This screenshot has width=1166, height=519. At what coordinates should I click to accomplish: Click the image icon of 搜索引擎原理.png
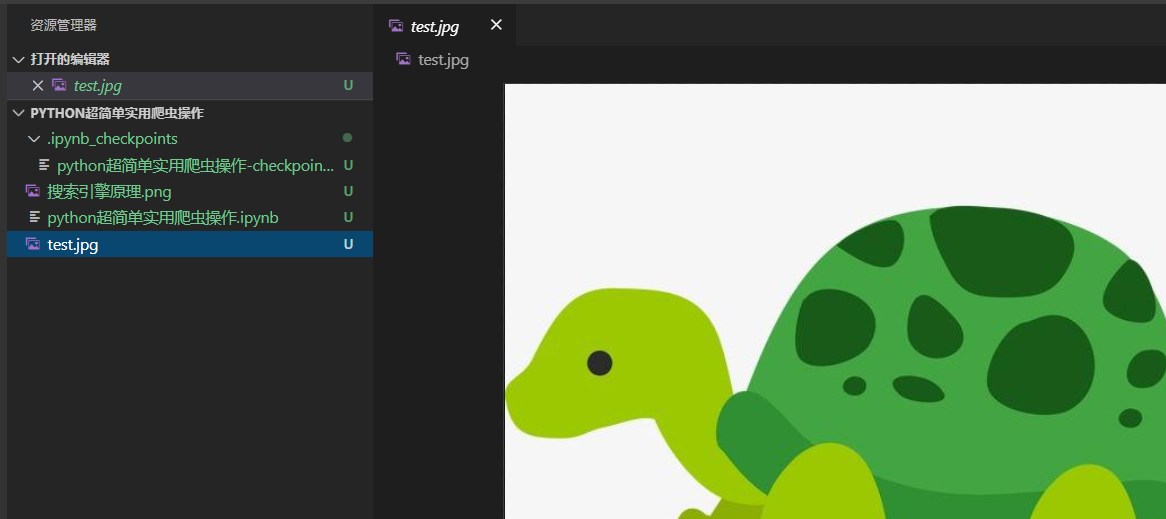point(33,191)
